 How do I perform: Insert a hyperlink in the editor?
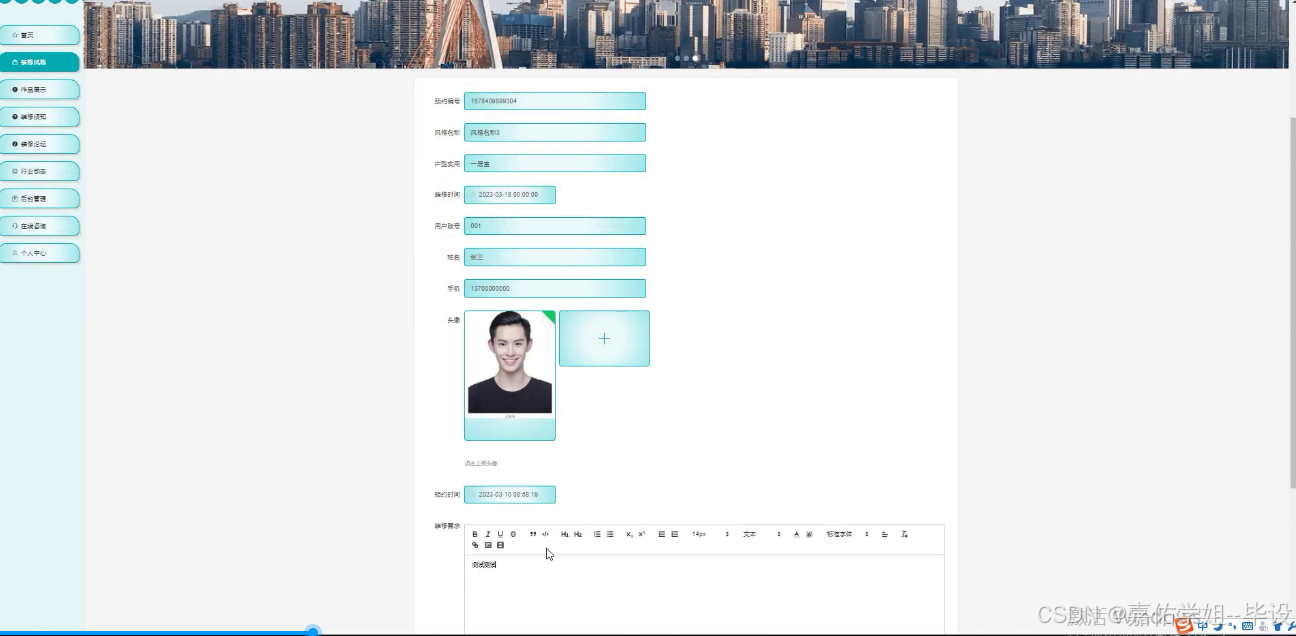pos(475,545)
